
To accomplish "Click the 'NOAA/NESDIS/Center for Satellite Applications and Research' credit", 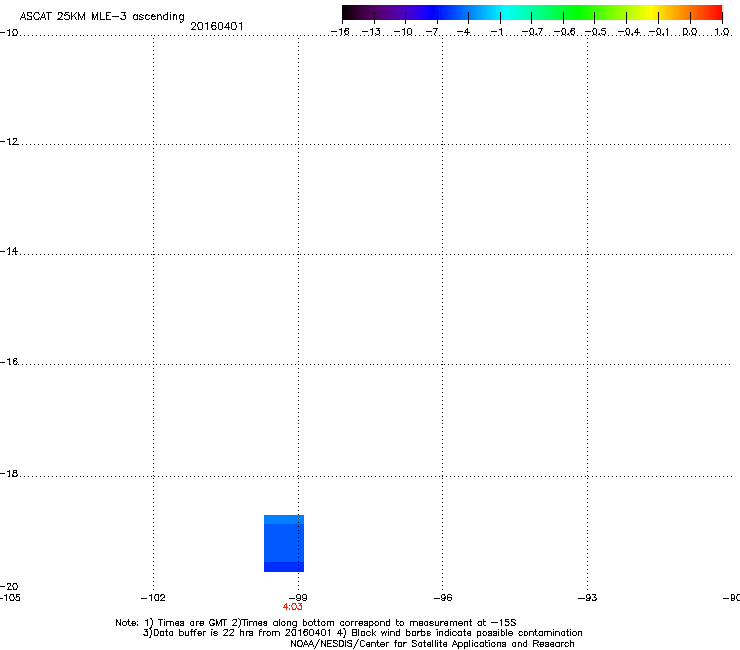I will [x=432, y=644].
